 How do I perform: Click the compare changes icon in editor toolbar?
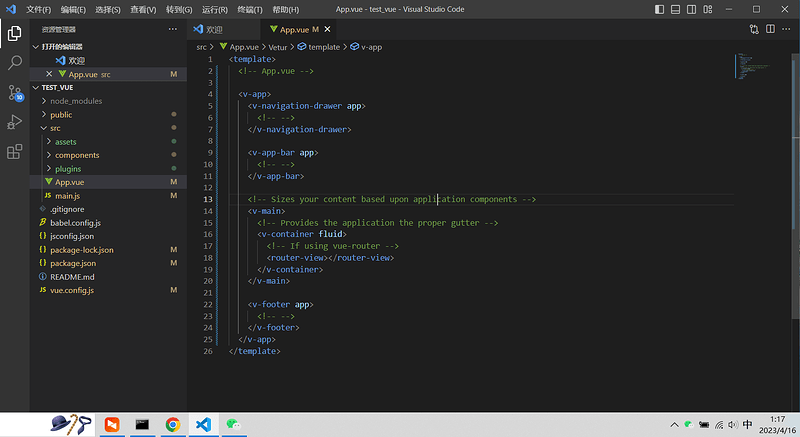754,30
